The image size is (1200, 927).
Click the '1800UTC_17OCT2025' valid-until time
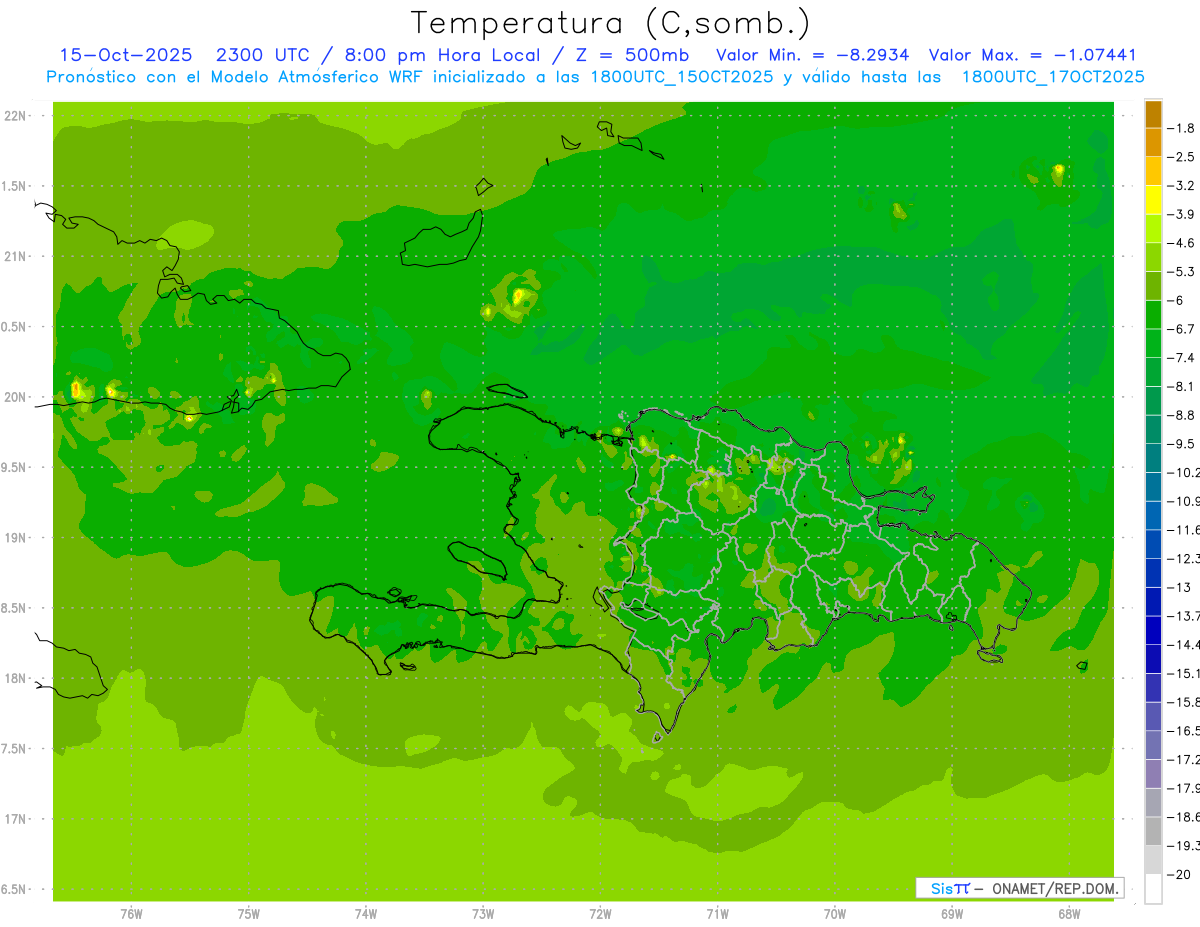1053,77
